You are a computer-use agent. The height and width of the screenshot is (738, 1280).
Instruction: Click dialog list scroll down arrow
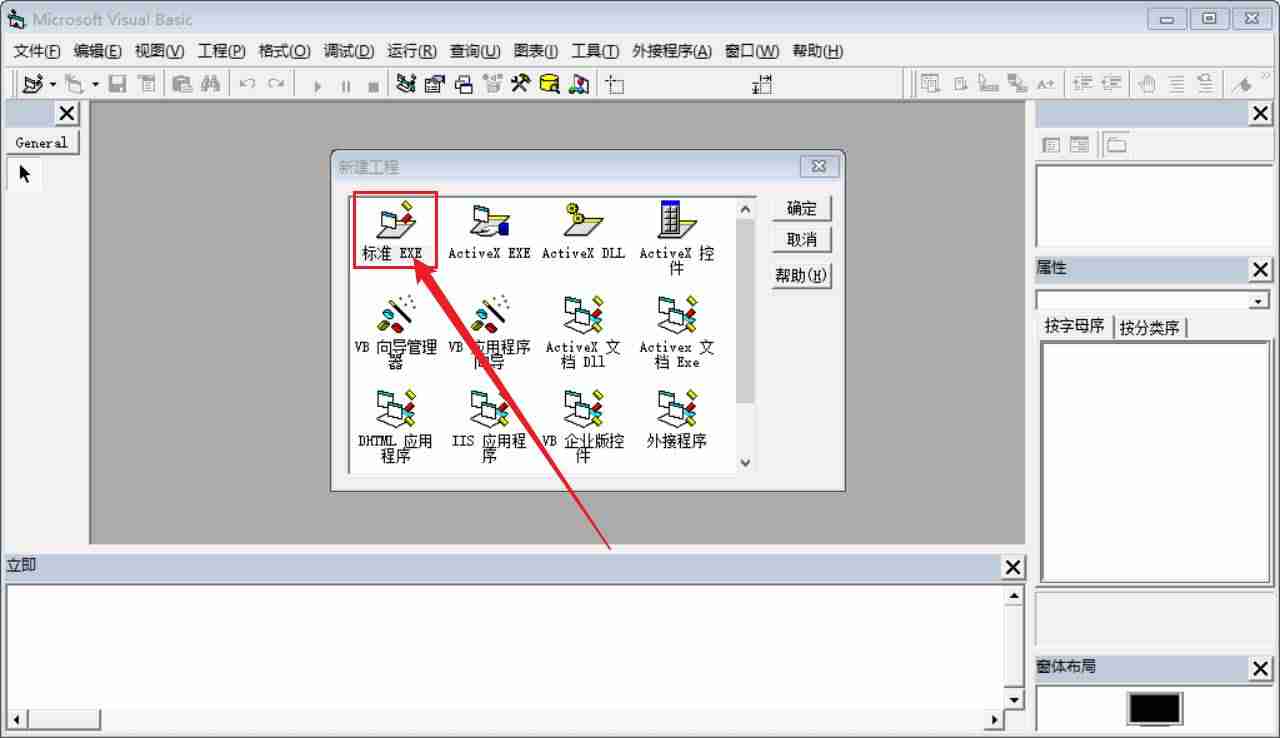[x=744, y=463]
